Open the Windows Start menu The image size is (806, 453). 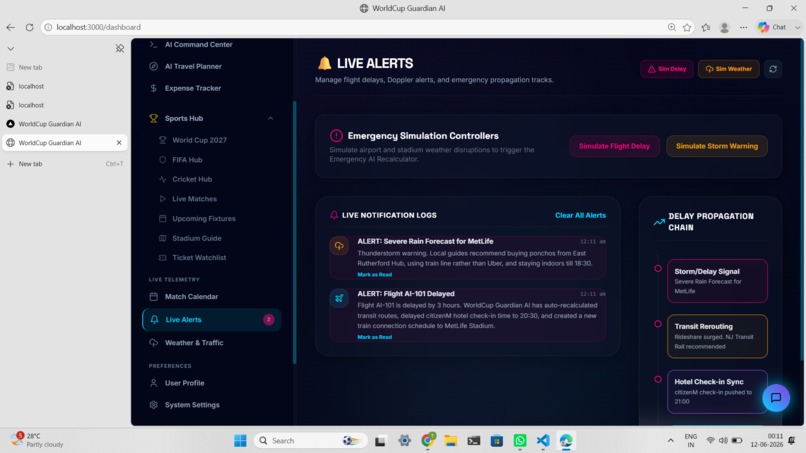pos(240,441)
